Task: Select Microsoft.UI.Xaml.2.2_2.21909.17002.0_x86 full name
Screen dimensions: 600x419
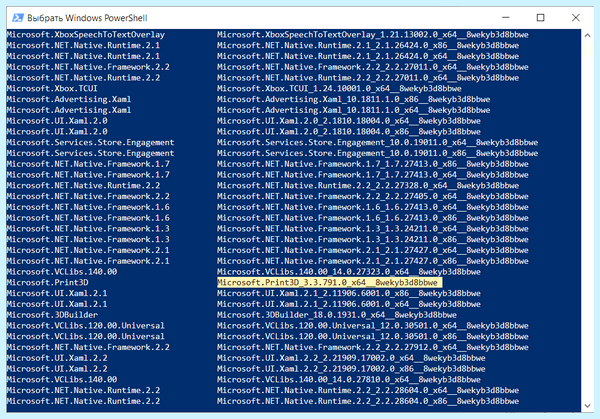Action: pyautogui.click(x=351, y=369)
